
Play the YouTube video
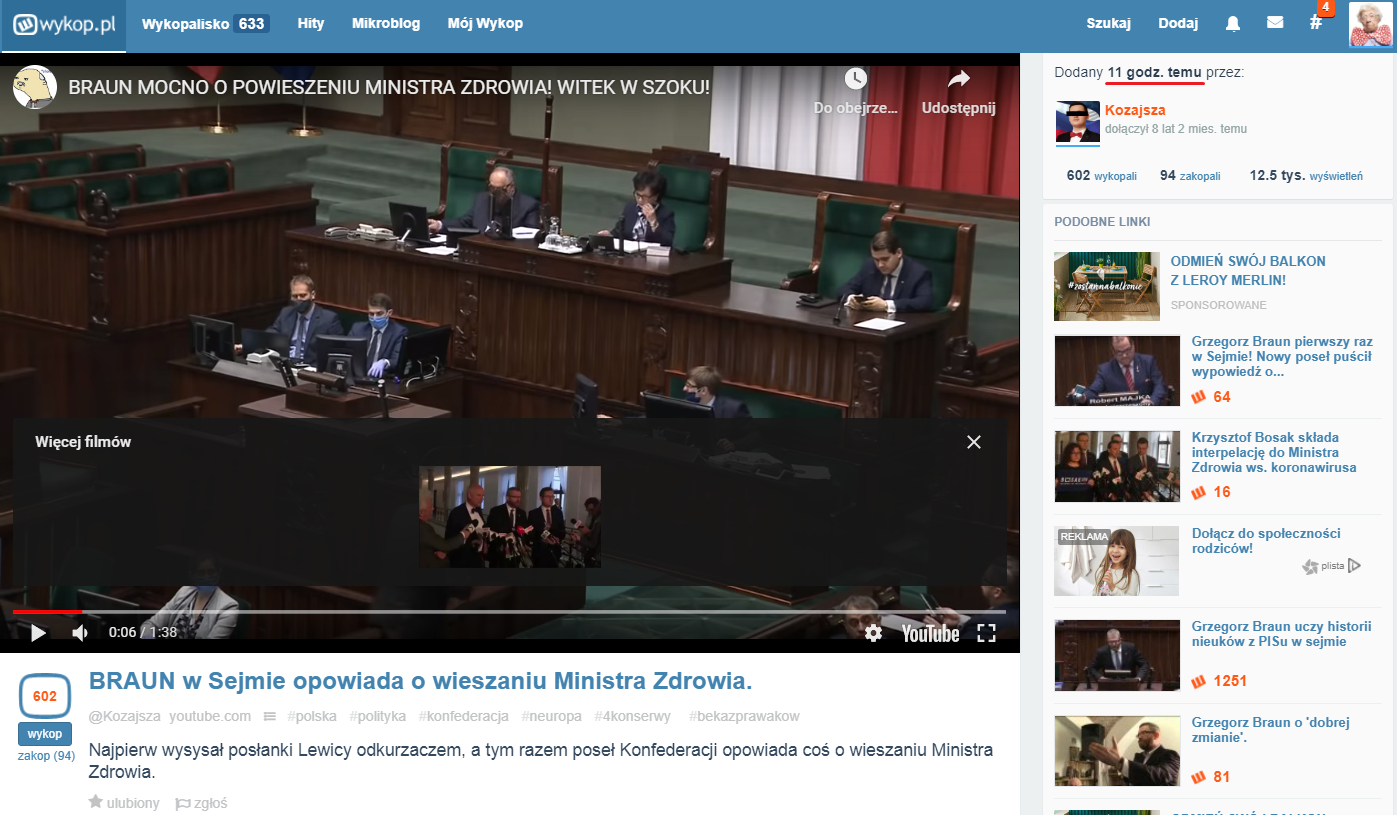pyautogui.click(x=38, y=633)
